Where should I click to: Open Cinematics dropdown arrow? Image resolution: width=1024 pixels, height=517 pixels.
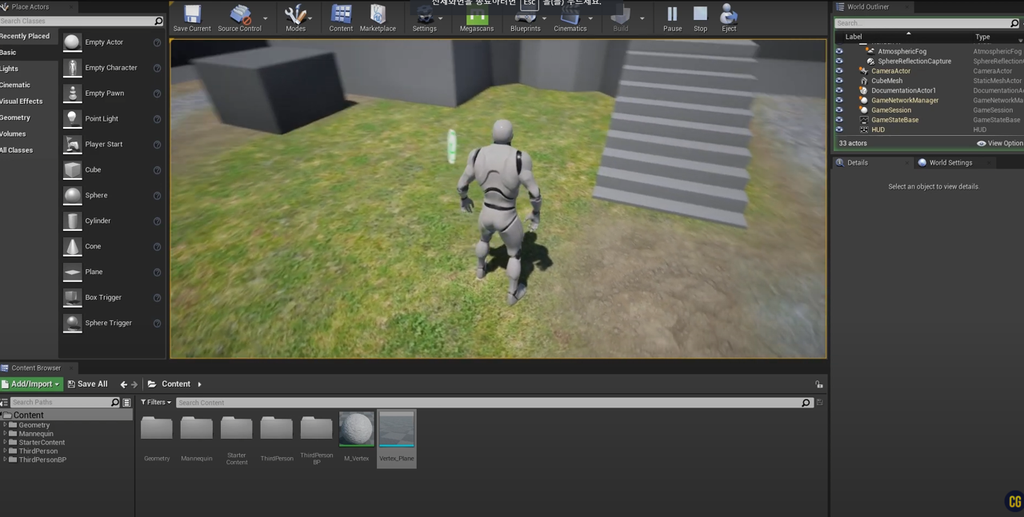(x=590, y=18)
